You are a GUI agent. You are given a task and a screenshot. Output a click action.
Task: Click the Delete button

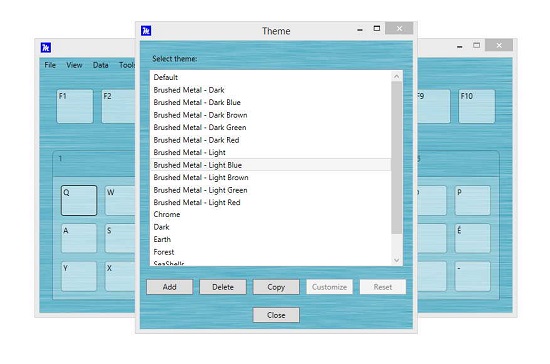[x=223, y=287]
